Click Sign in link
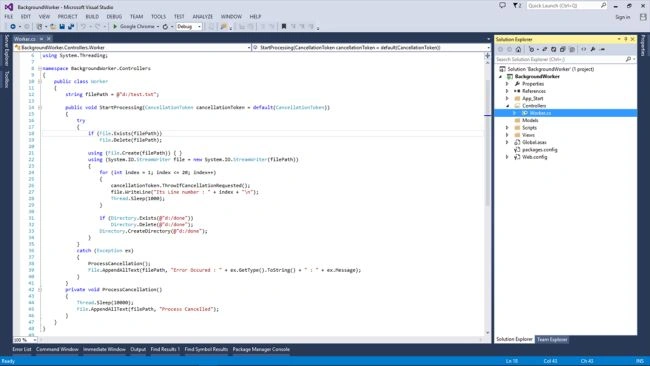This screenshot has height=366, width=650. [x=623, y=17]
